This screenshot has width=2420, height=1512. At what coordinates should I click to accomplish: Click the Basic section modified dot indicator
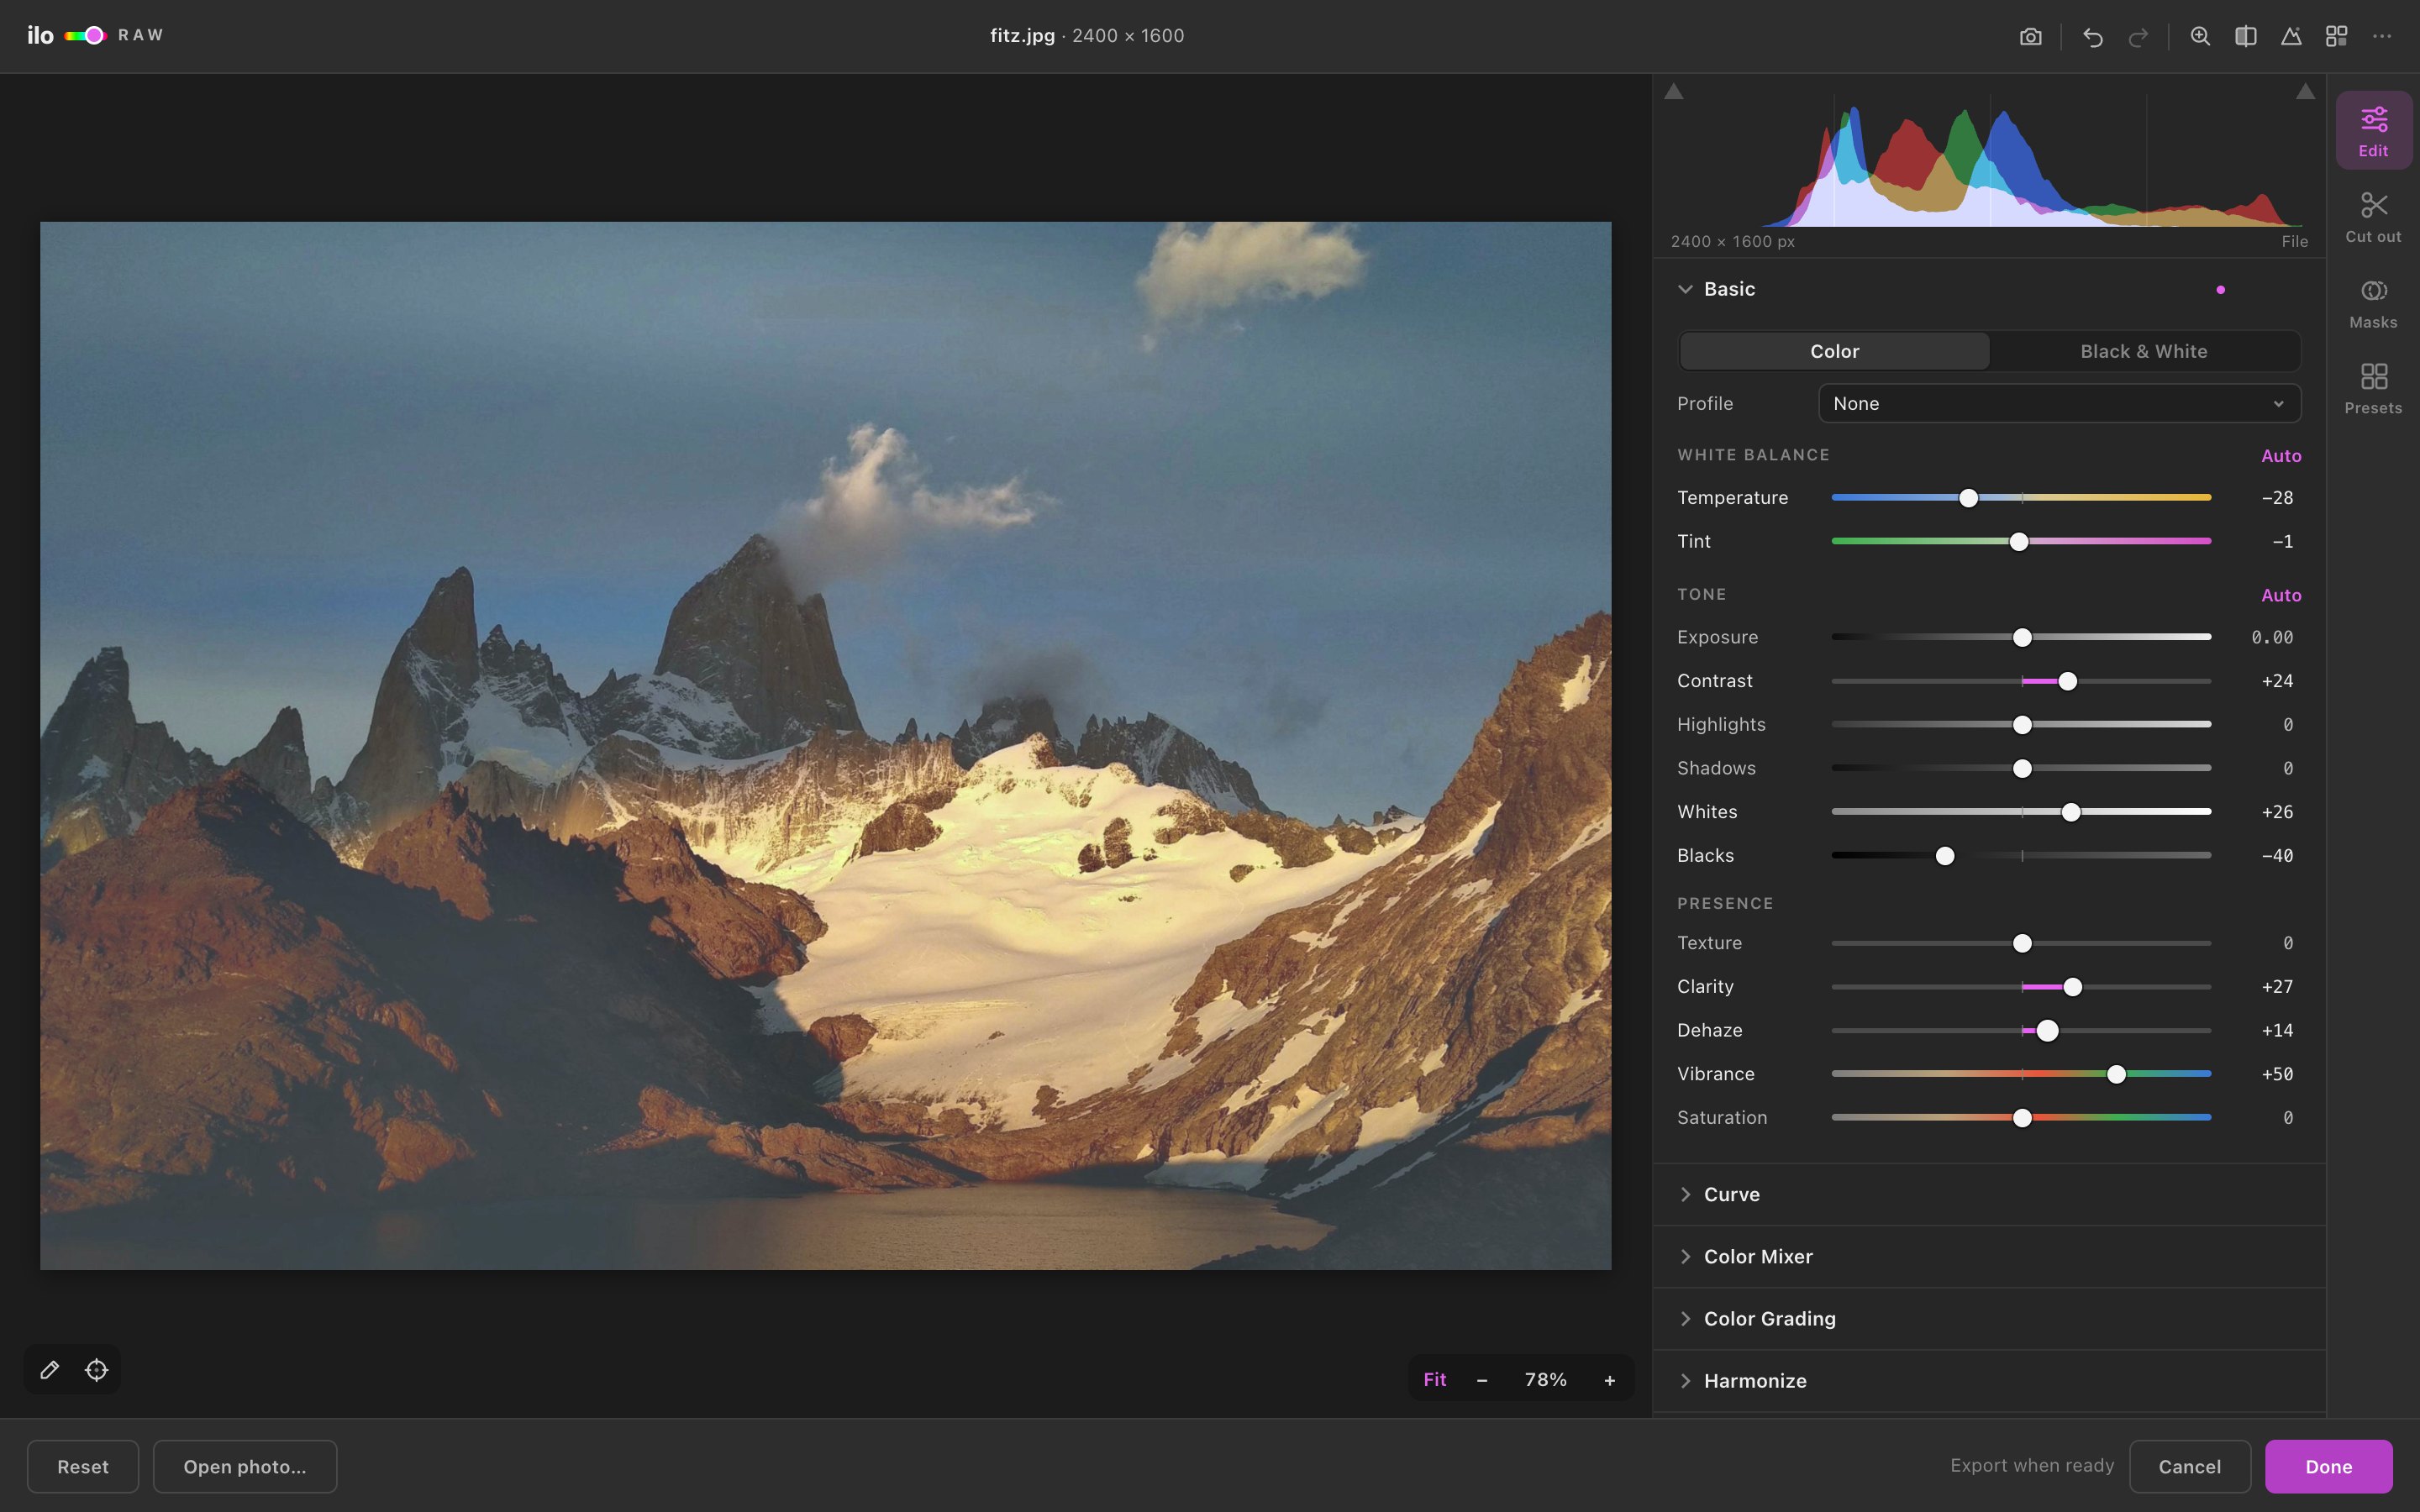coord(2220,290)
